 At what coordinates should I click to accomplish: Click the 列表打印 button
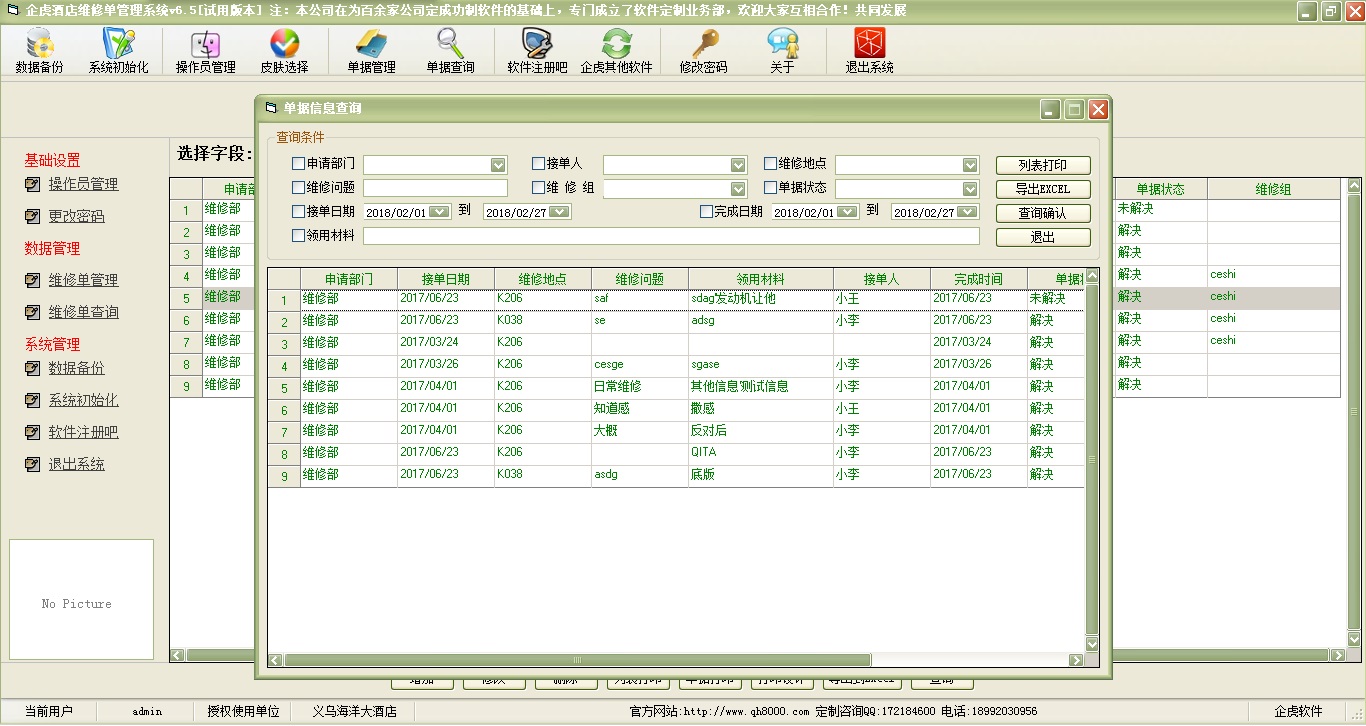pos(1043,165)
